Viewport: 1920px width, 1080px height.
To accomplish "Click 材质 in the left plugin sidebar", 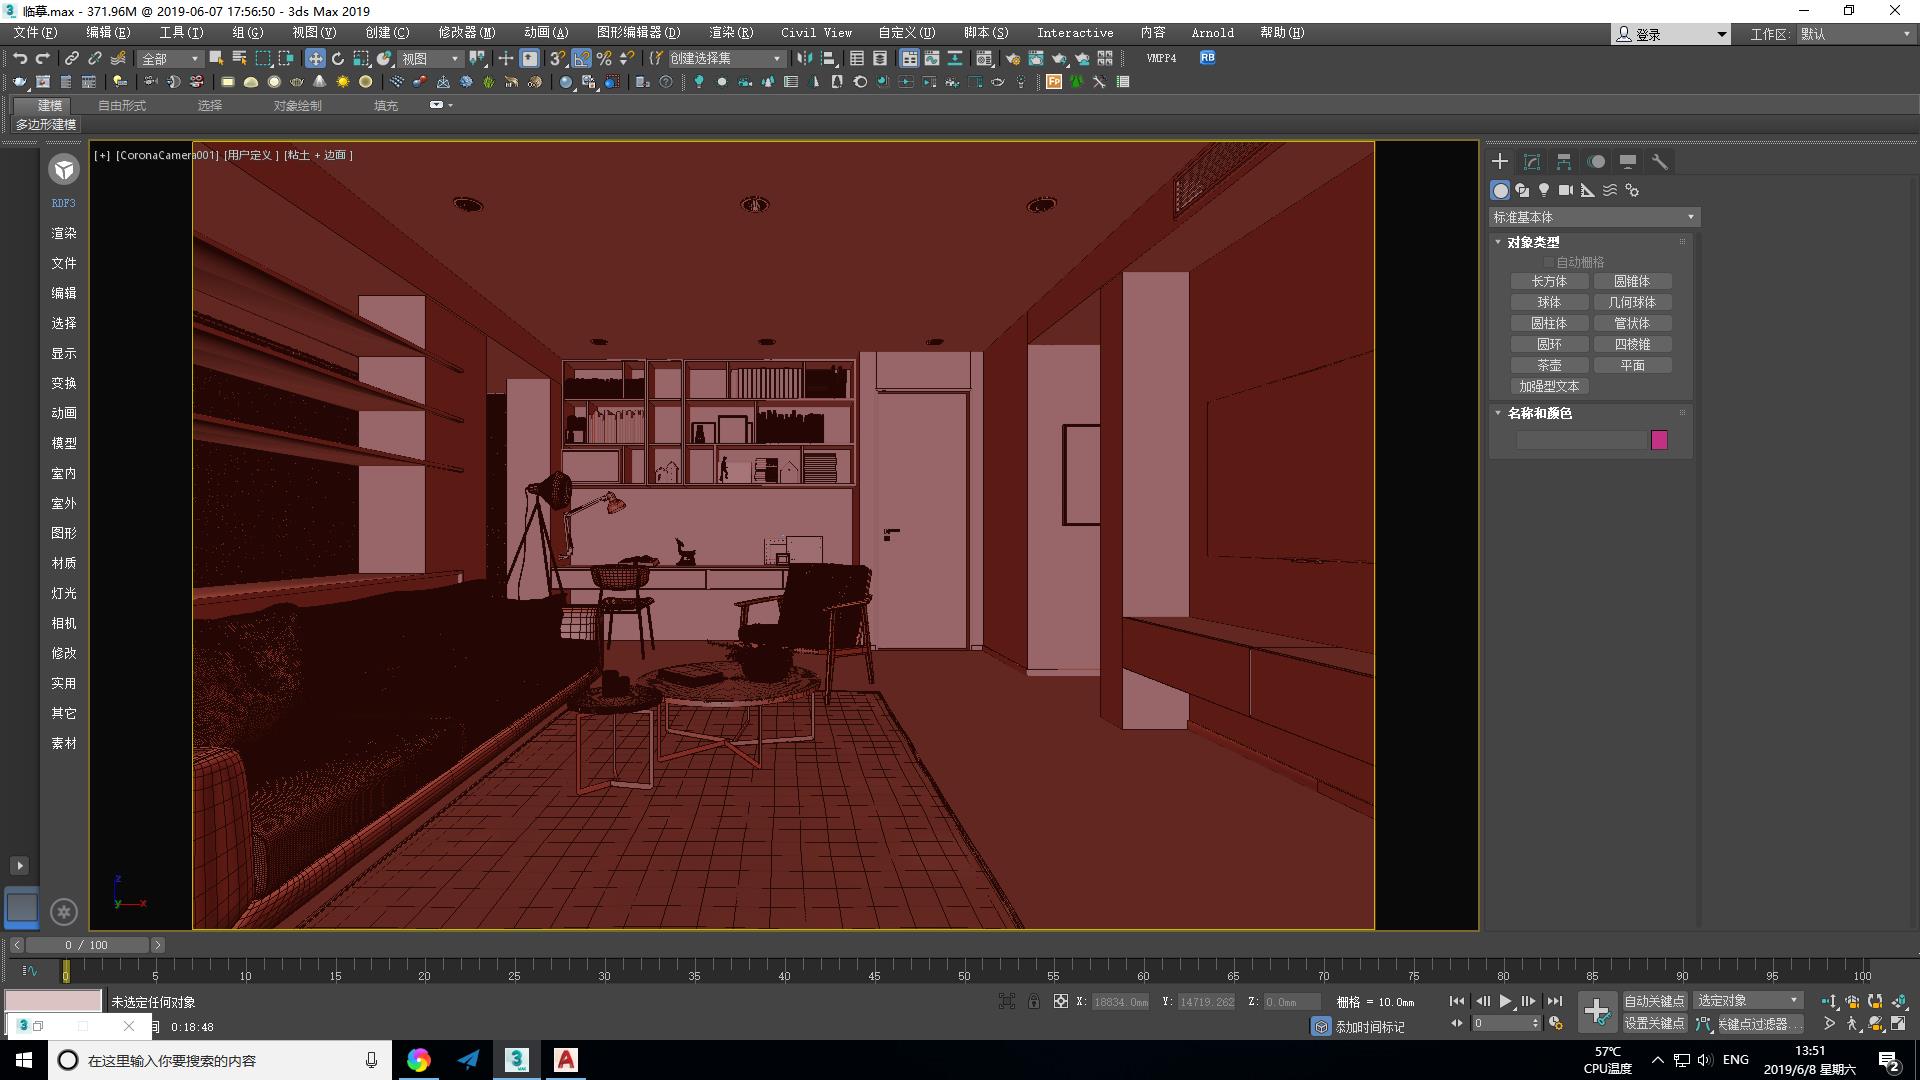I will coord(64,563).
